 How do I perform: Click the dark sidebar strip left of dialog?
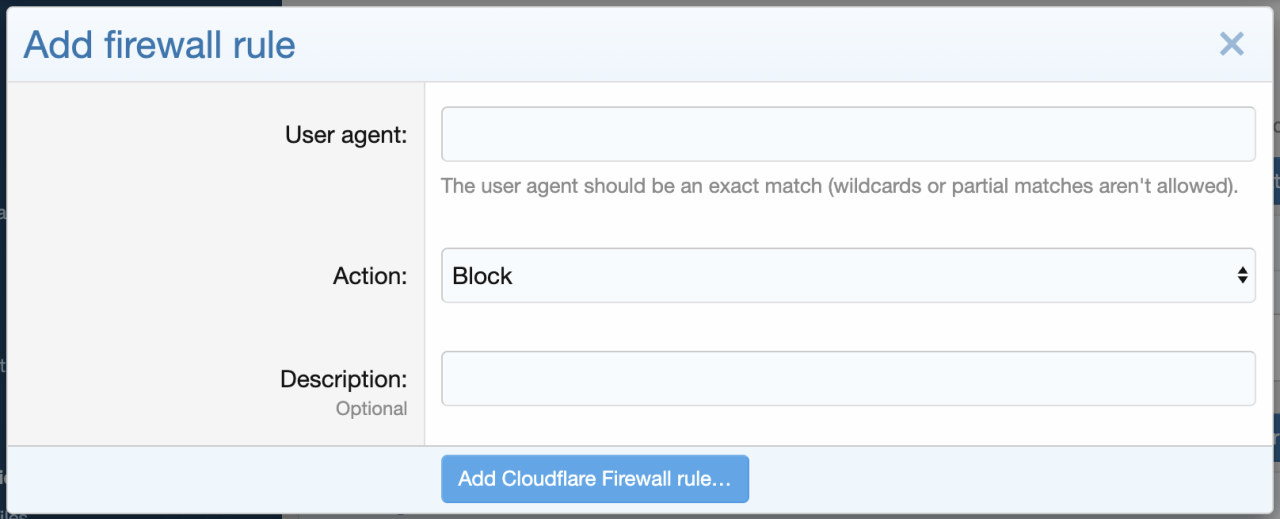[x=3, y=300]
